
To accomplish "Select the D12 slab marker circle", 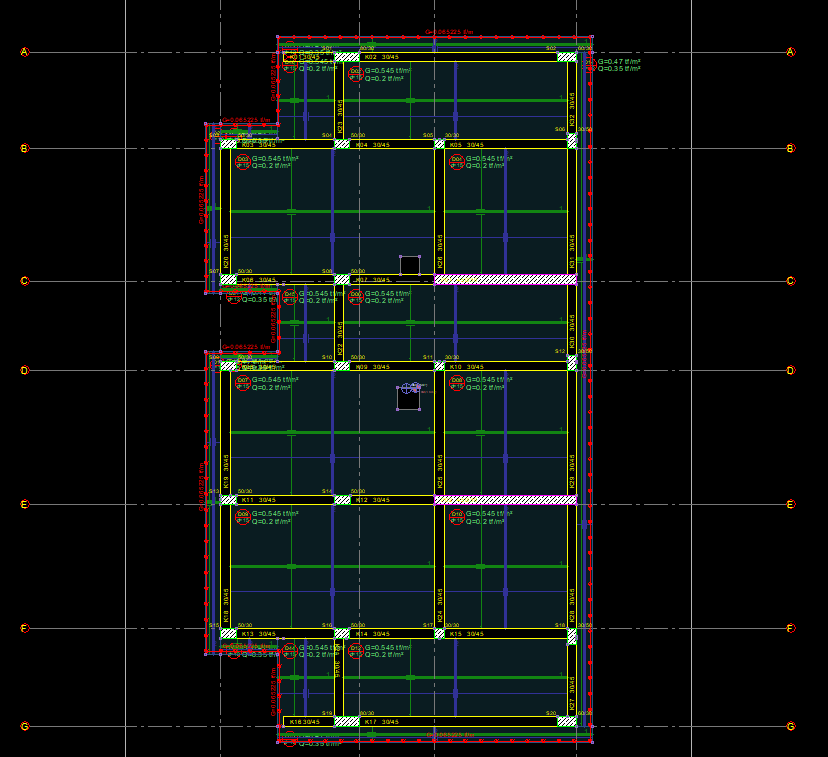I will pos(355,650).
